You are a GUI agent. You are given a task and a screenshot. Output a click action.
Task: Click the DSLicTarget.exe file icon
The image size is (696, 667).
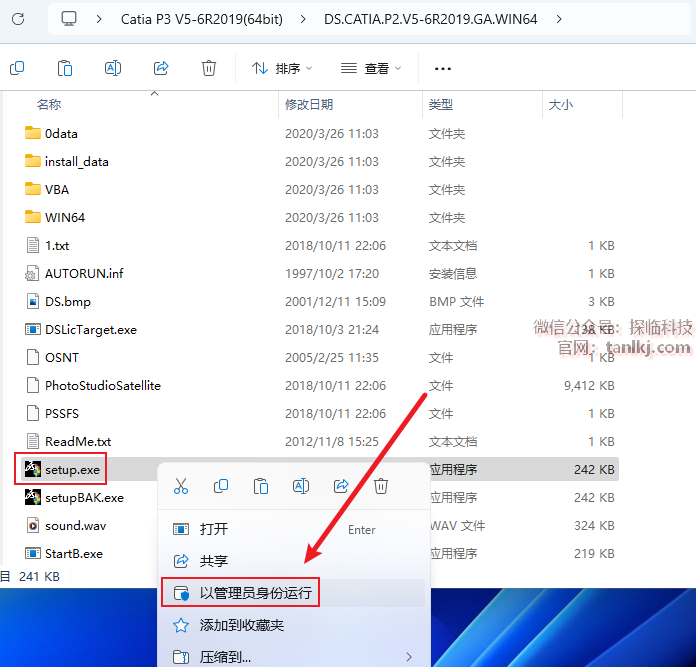pyautogui.click(x=32, y=329)
